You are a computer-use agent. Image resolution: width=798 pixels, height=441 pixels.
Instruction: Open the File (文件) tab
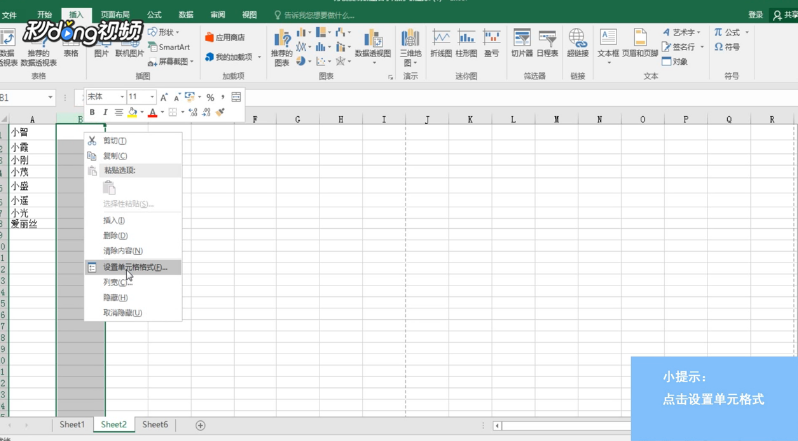(x=9, y=15)
